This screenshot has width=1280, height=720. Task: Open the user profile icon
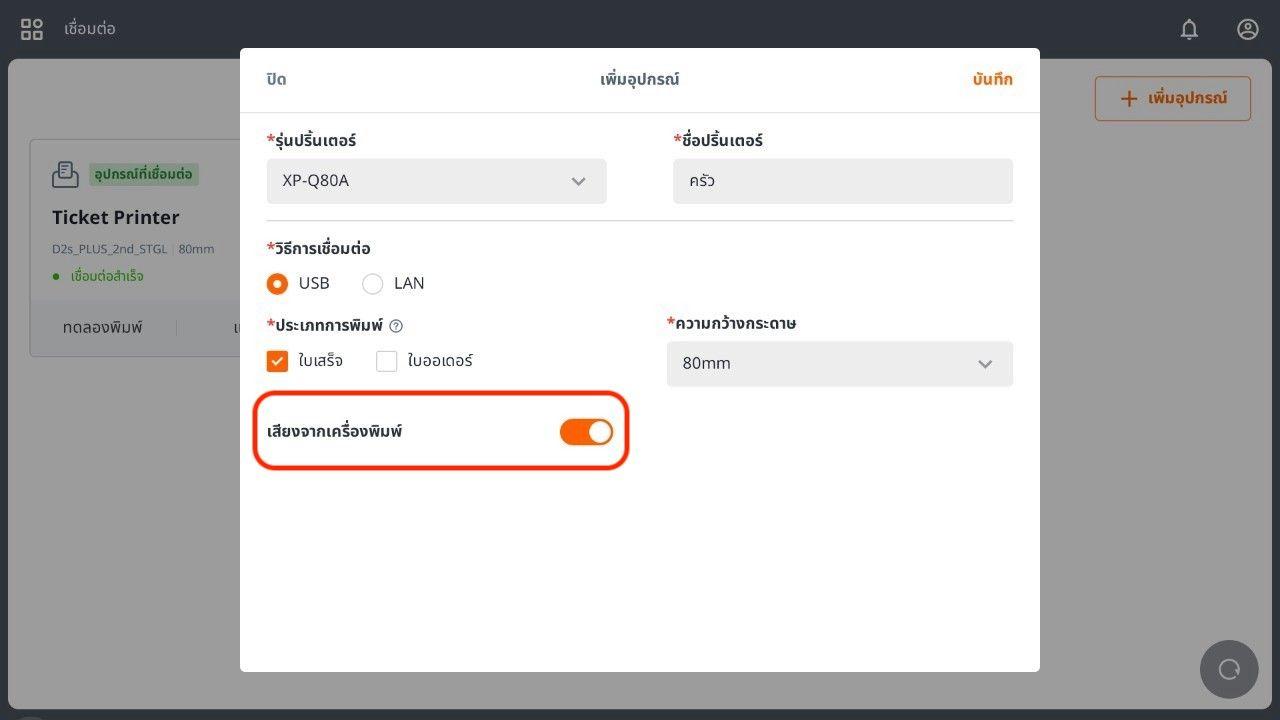click(1247, 29)
